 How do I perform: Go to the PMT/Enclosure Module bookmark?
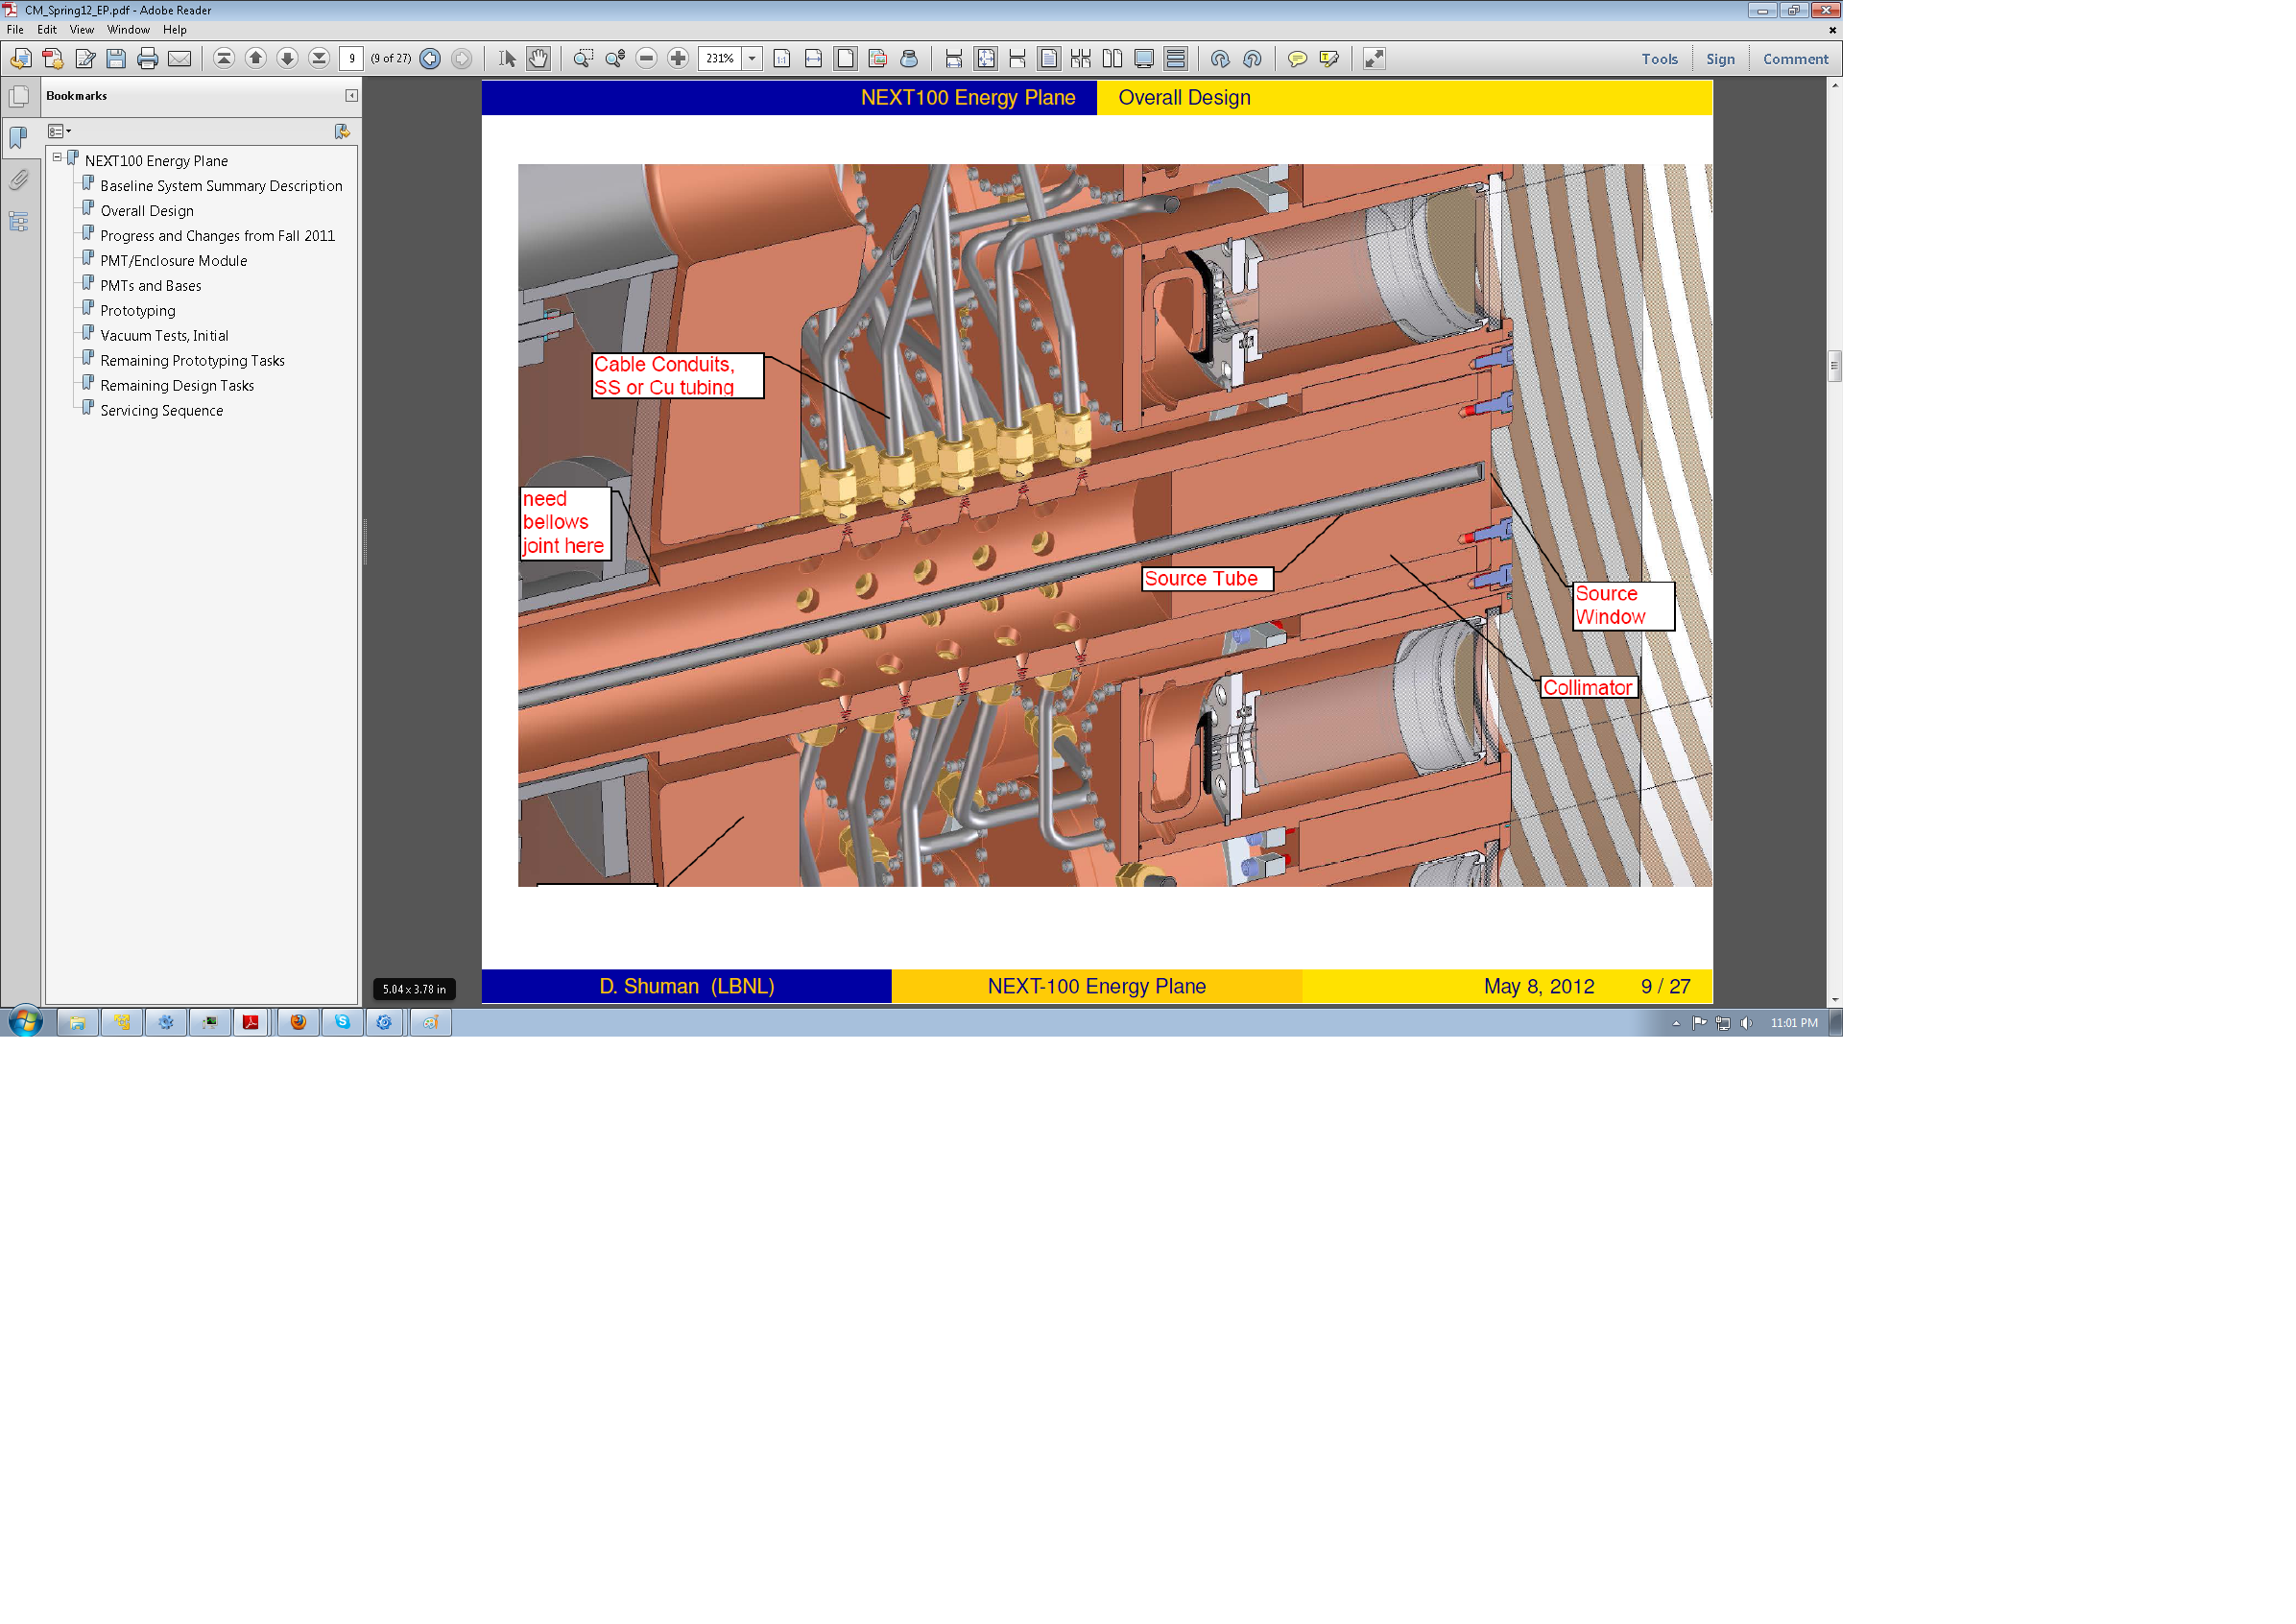(173, 261)
